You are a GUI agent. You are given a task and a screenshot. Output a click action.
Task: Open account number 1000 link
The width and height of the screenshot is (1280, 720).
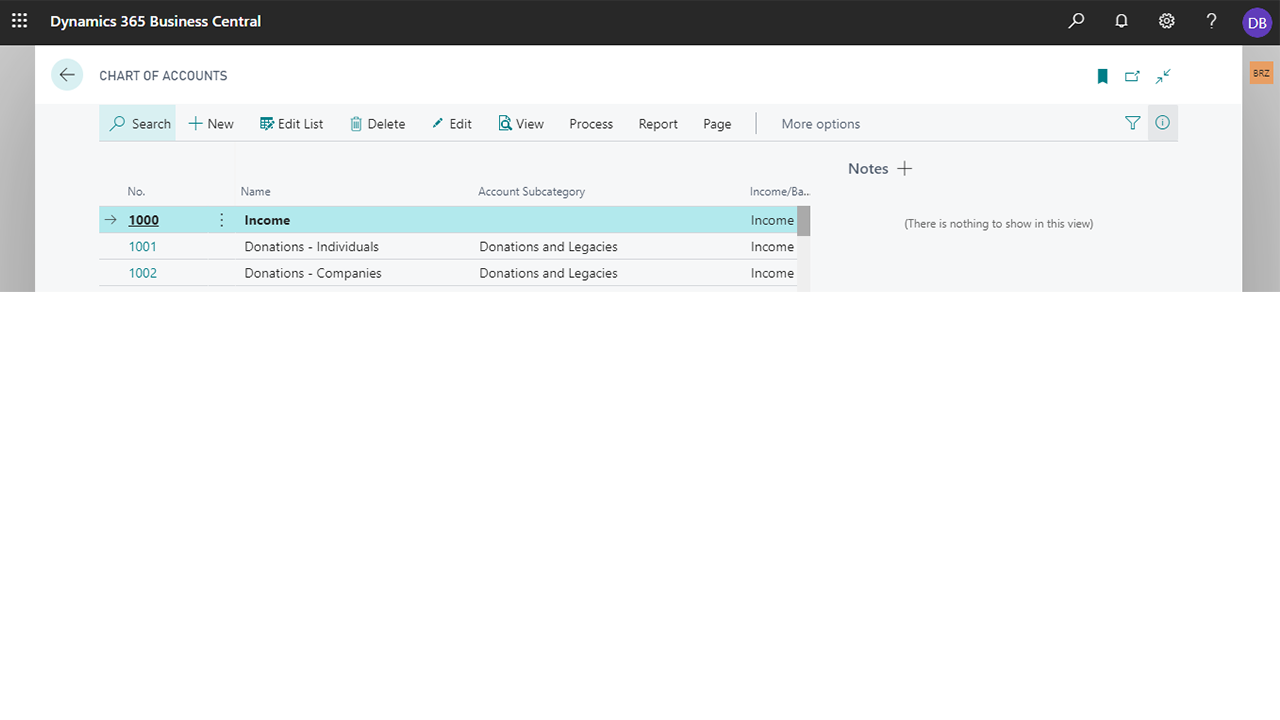click(x=144, y=220)
